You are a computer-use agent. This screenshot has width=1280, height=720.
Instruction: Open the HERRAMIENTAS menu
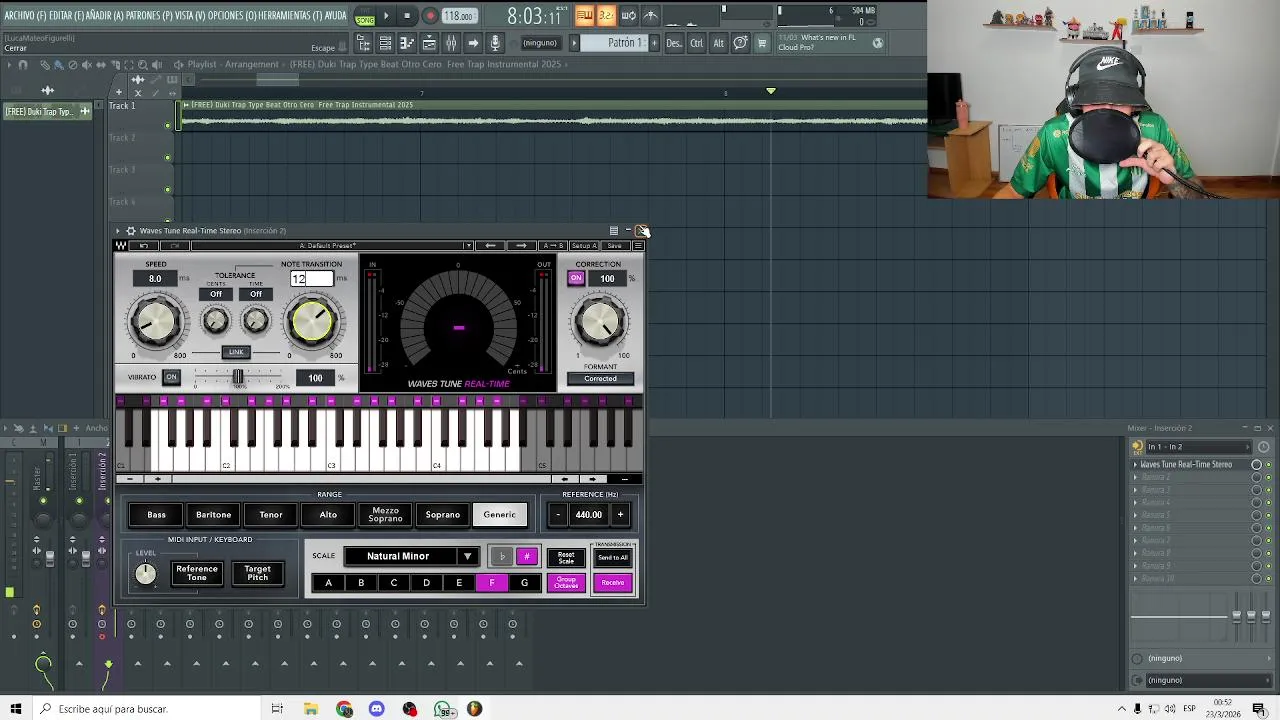[290, 16]
